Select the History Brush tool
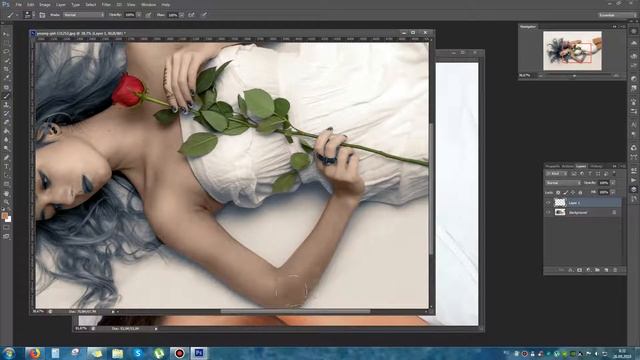The height and width of the screenshot is (360, 640). [x=6, y=114]
